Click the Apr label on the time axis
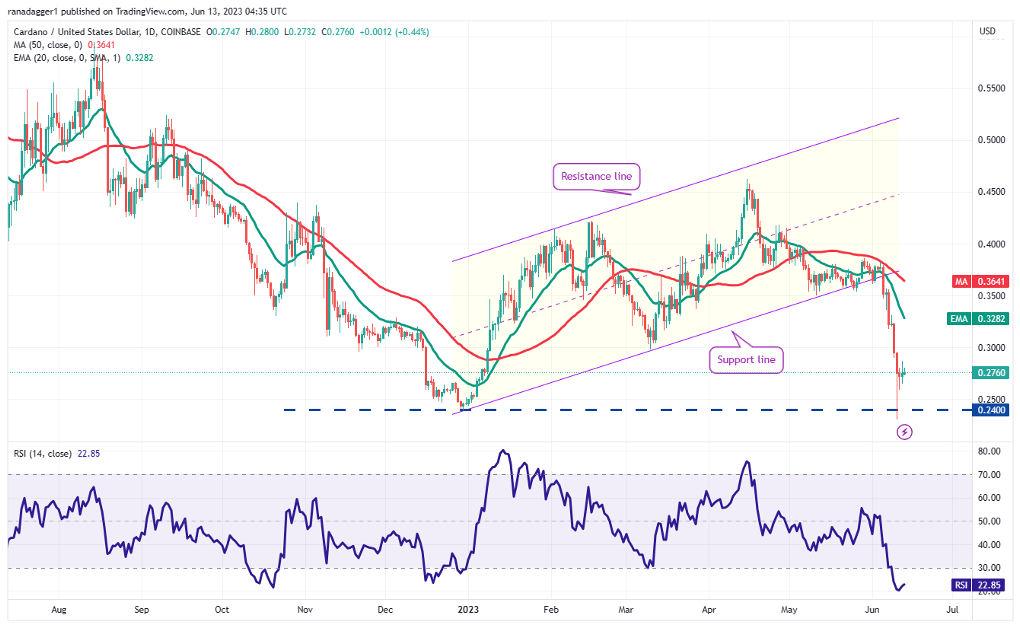 click(709, 609)
